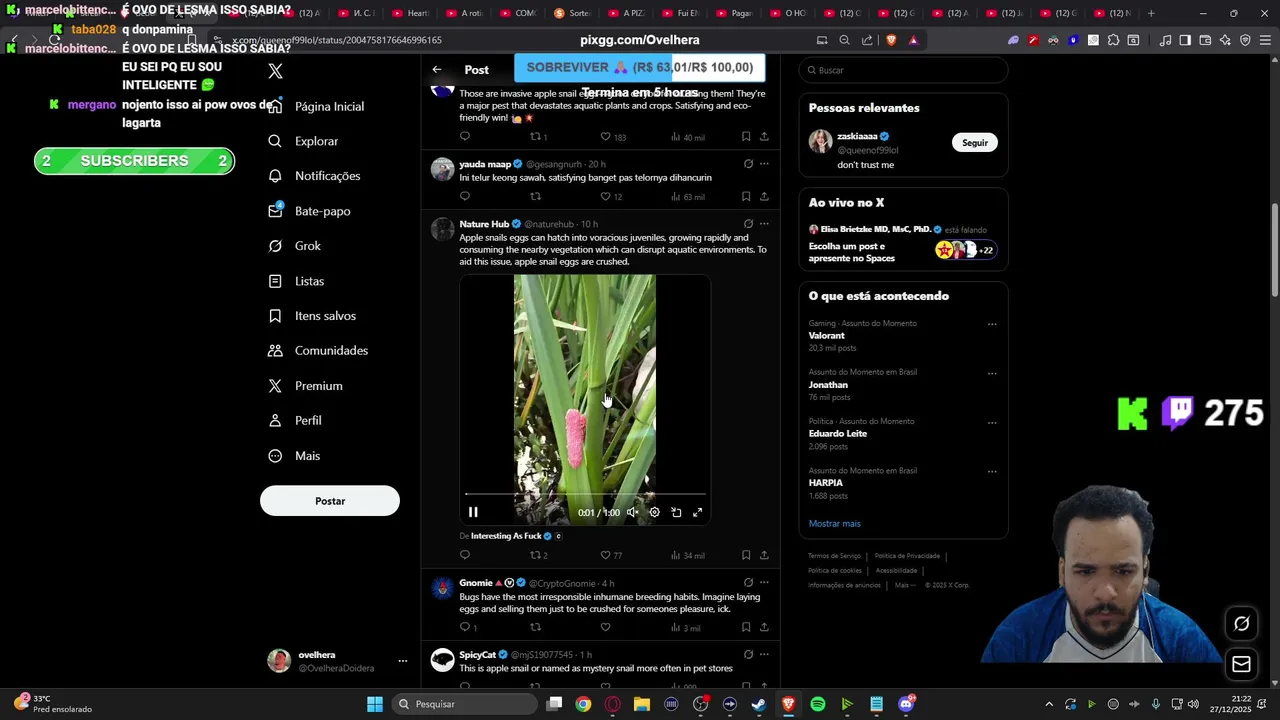Click the Brave shields icon
This screenshot has height=720, width=1280.
pyautogui.click(x=891, y=40)
